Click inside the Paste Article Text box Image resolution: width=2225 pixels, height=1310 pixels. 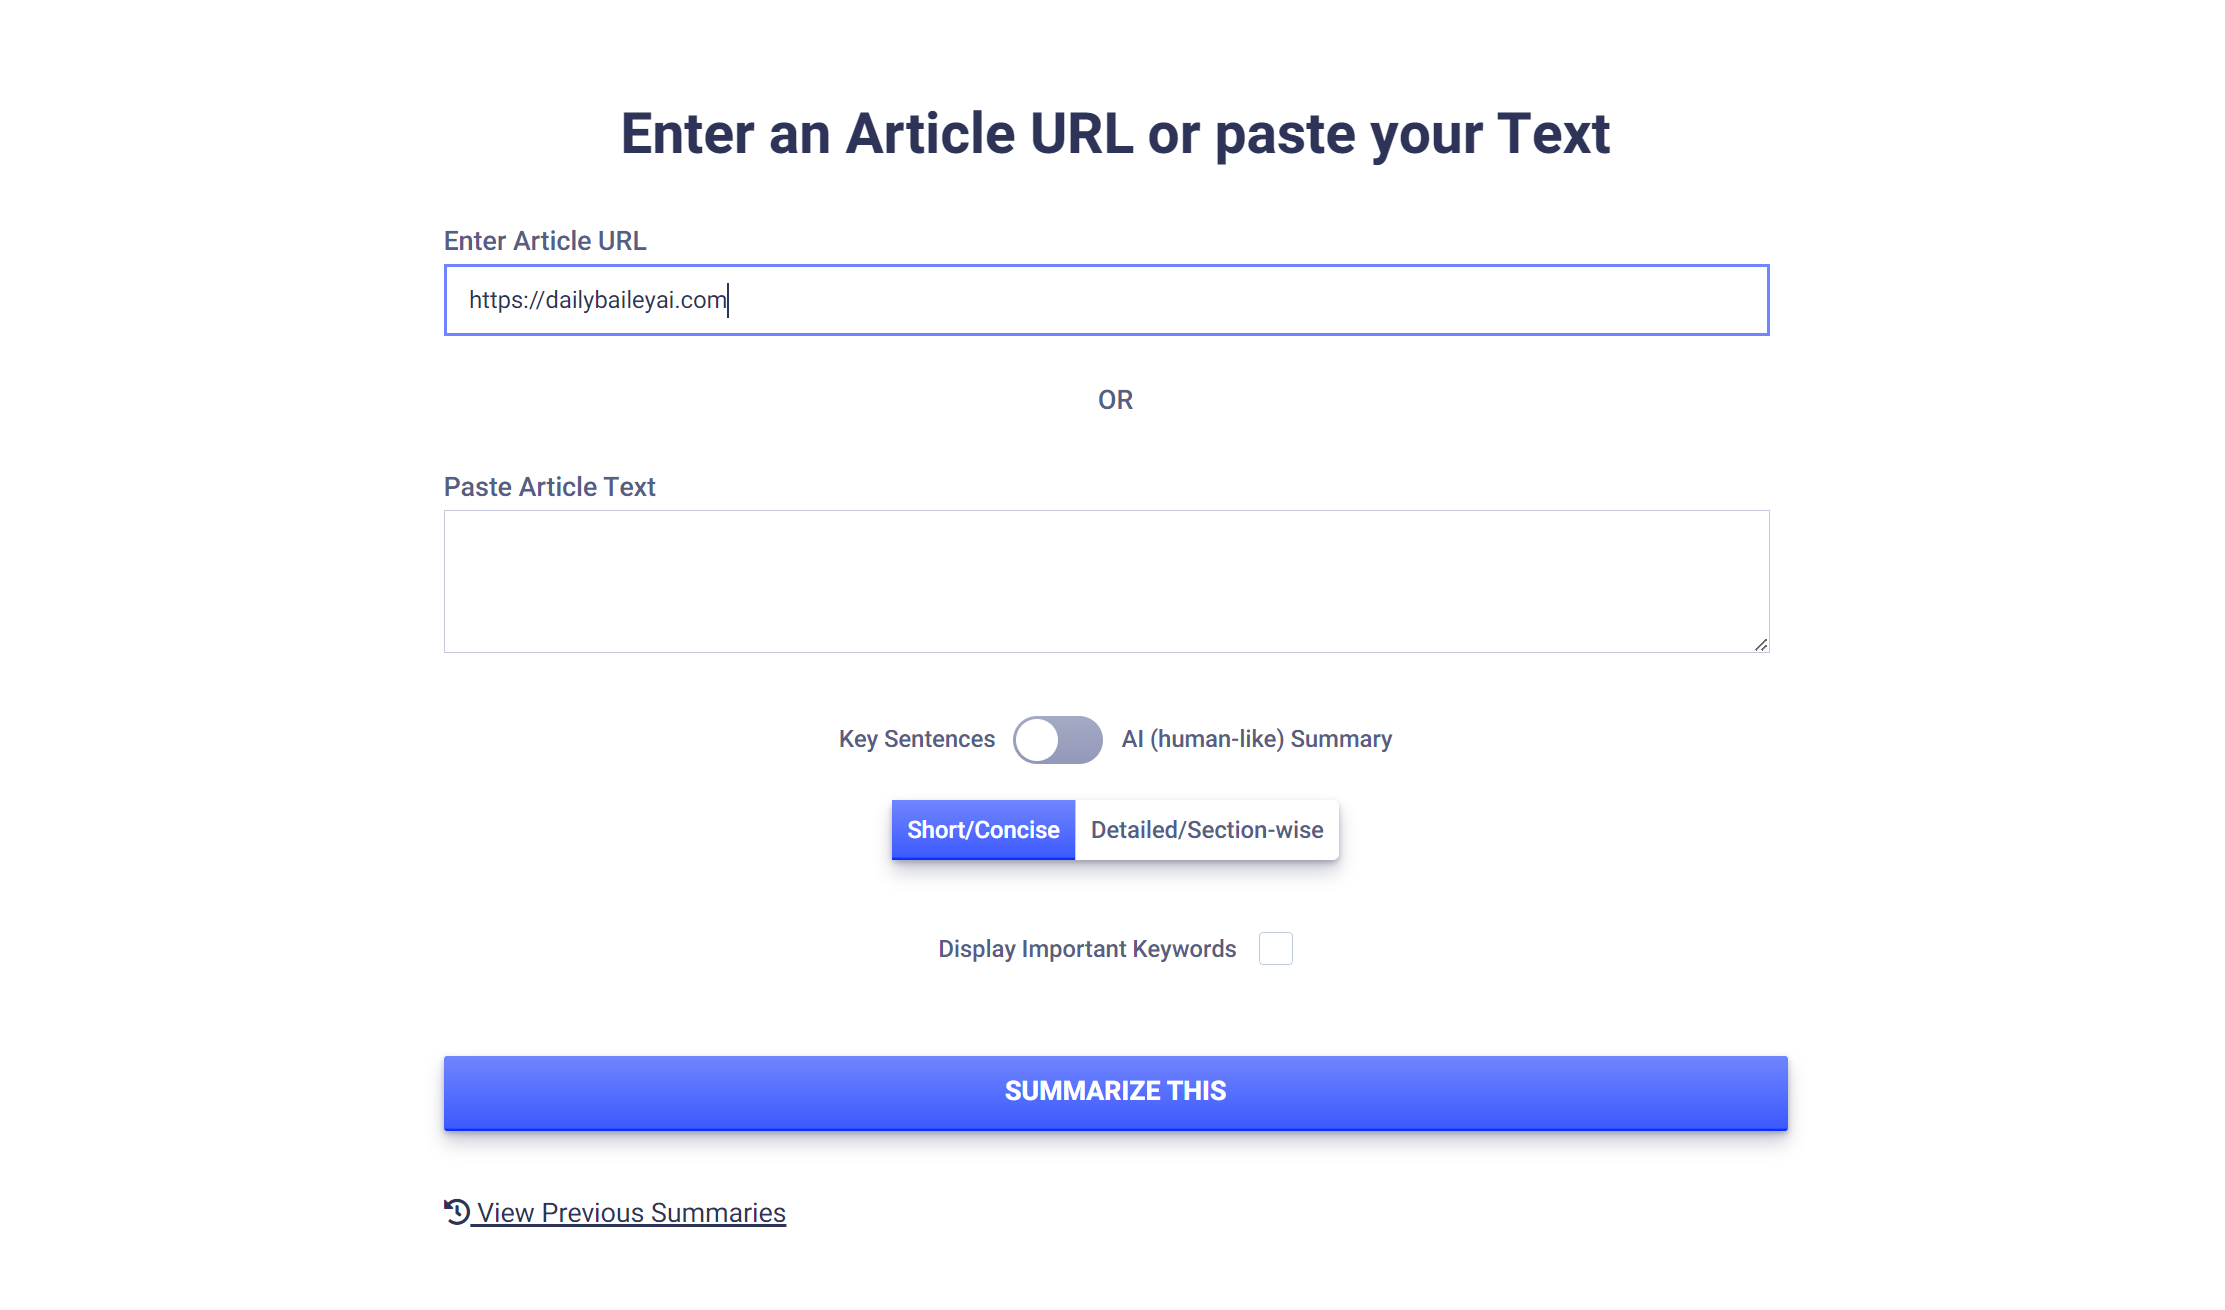tap(1107, 581)
